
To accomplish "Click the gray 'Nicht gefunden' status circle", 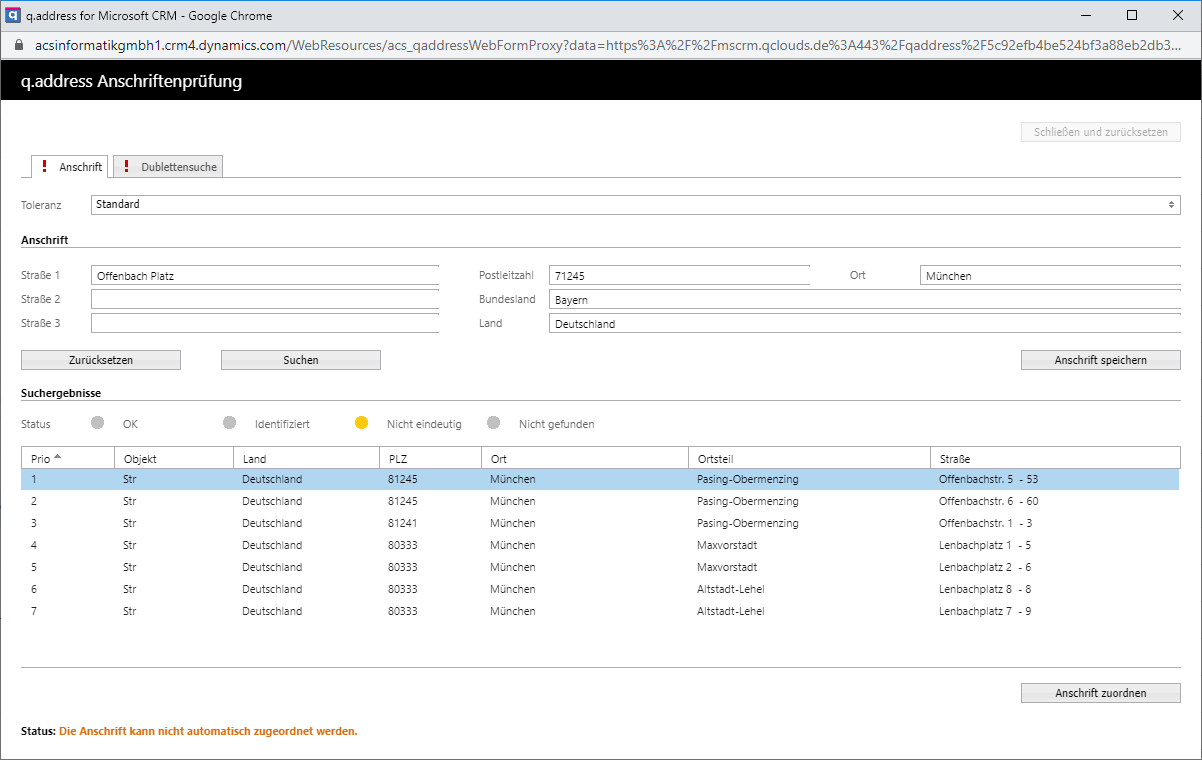I will (493, 423).
